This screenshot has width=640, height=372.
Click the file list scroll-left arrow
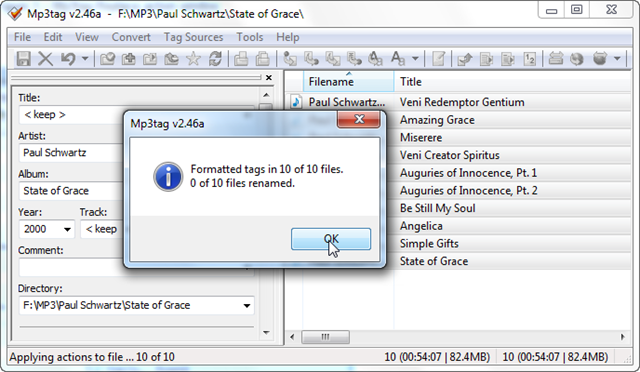(292, 337)
